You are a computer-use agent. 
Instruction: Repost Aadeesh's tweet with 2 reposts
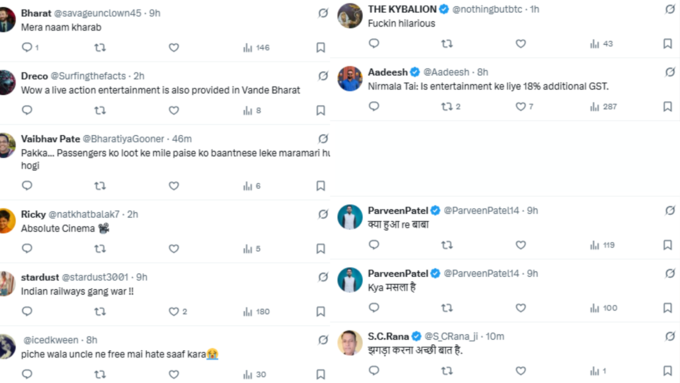tap(450, 106)
